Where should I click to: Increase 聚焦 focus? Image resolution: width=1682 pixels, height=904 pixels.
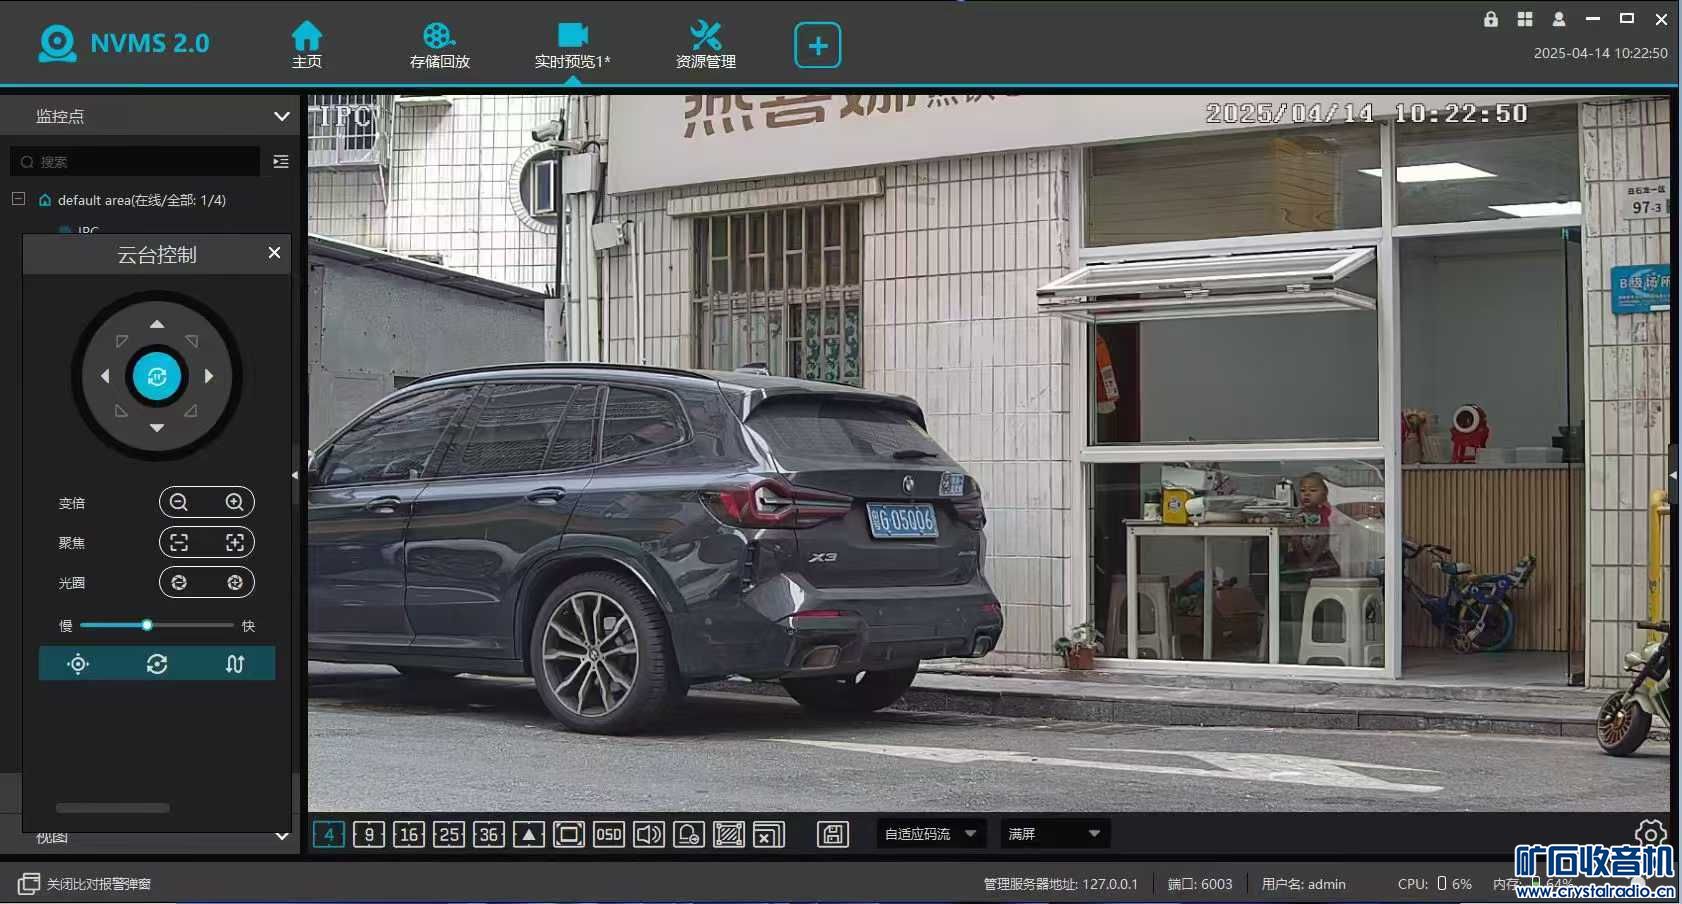point(235,542)
